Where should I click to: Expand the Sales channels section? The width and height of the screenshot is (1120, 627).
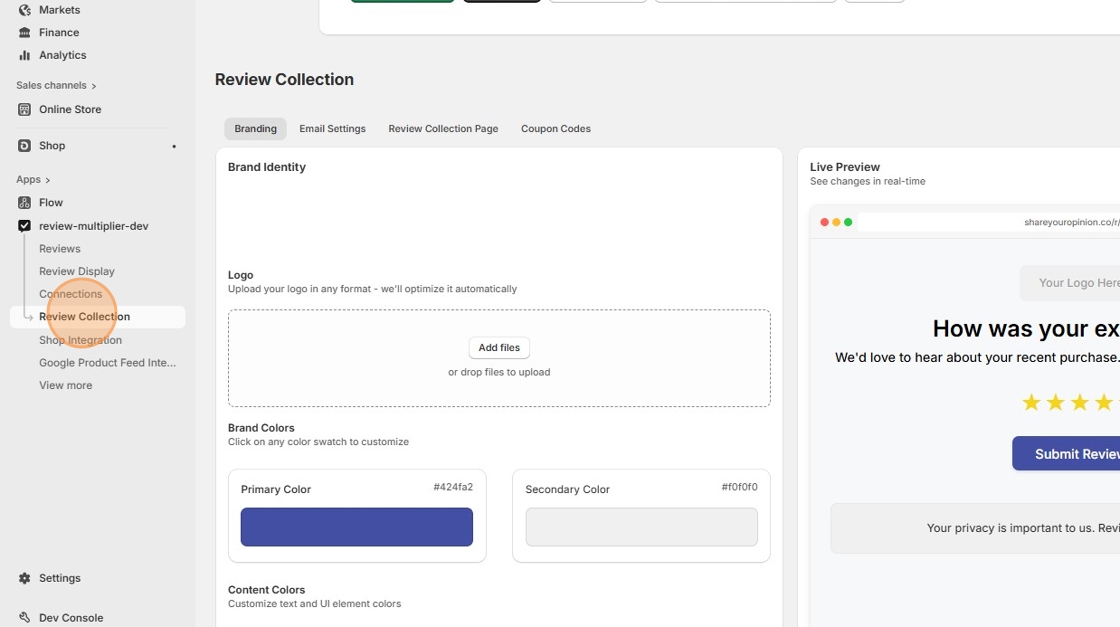tap(94, 86)
